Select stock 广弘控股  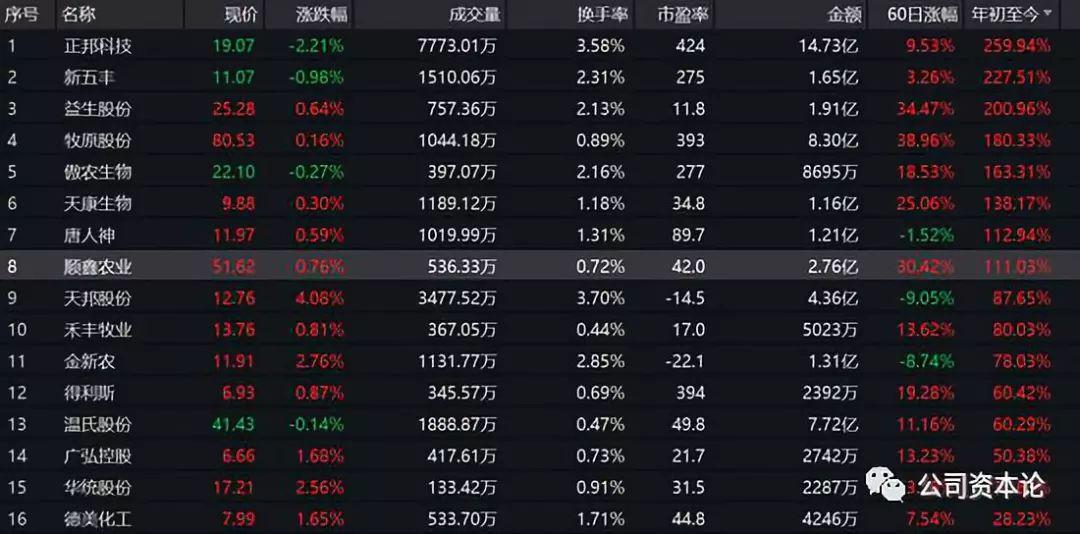pos(97,456)
